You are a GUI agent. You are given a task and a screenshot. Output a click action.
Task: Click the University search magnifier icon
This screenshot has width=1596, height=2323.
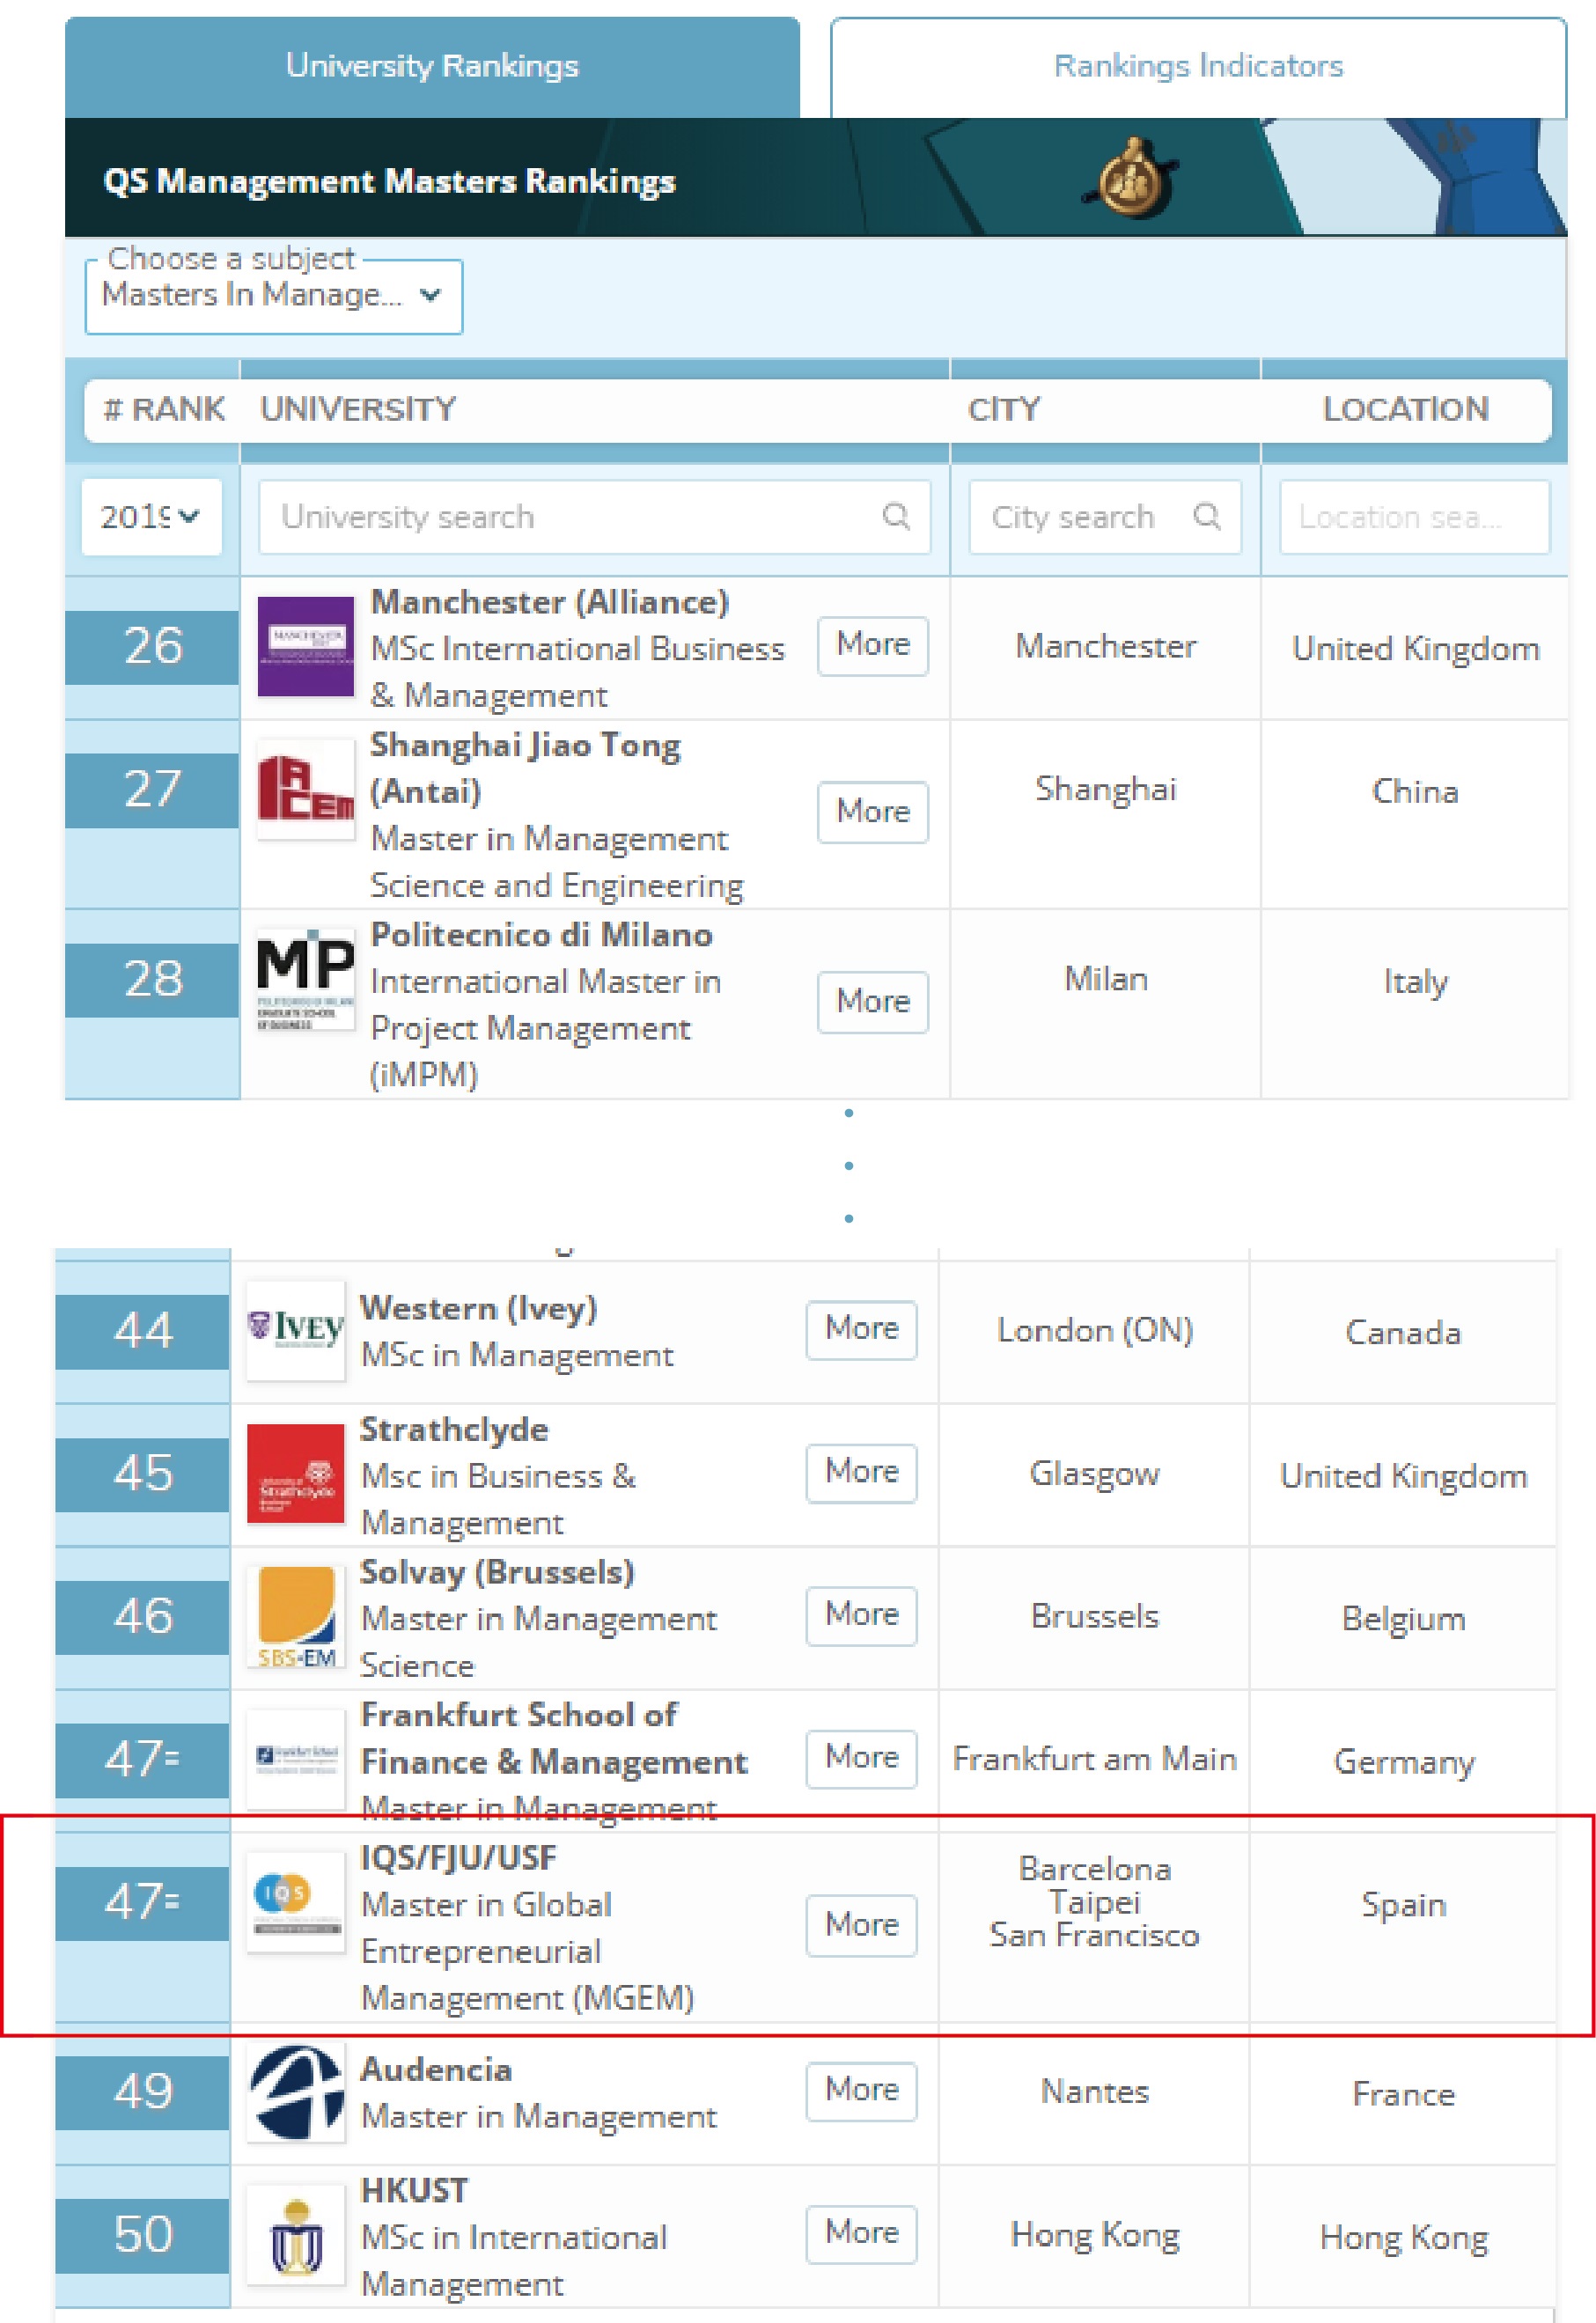pos(896,516)
